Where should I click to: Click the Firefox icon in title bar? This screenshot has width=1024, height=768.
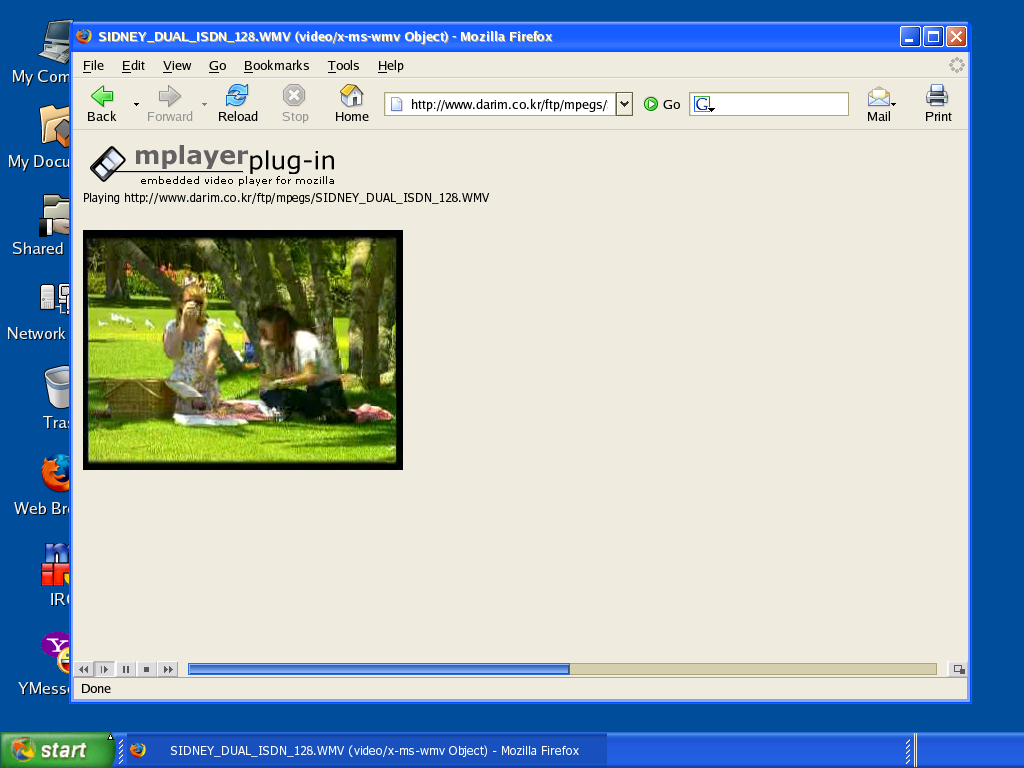[84, 36]
